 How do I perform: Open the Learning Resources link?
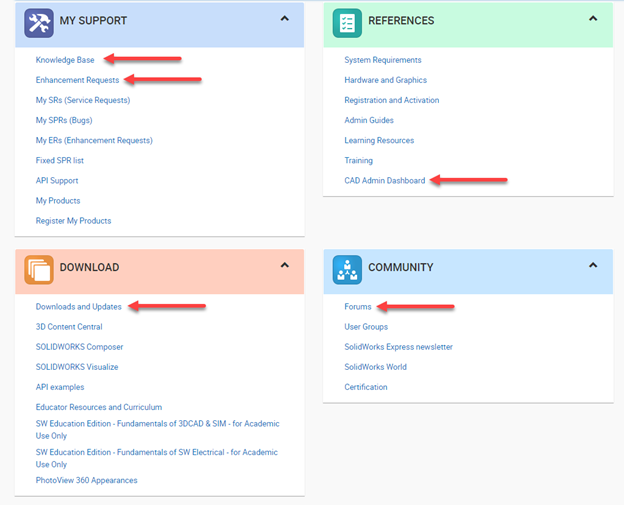(x=379, y=140)
